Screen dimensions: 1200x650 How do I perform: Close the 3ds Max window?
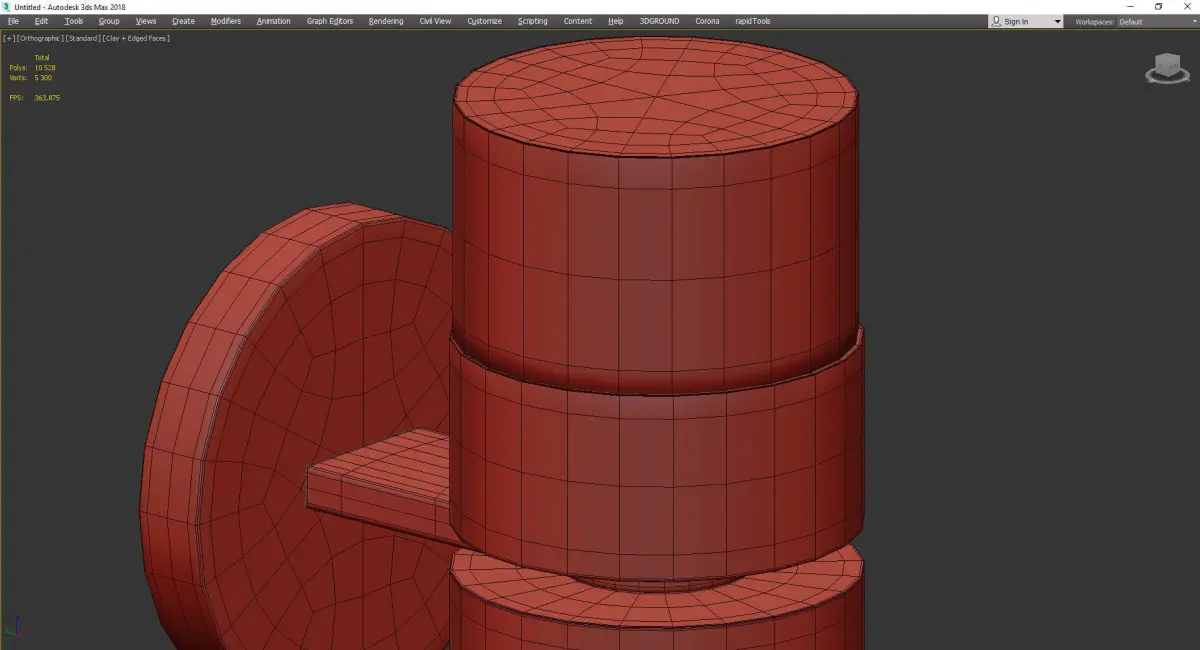(x=1185, y=7)
